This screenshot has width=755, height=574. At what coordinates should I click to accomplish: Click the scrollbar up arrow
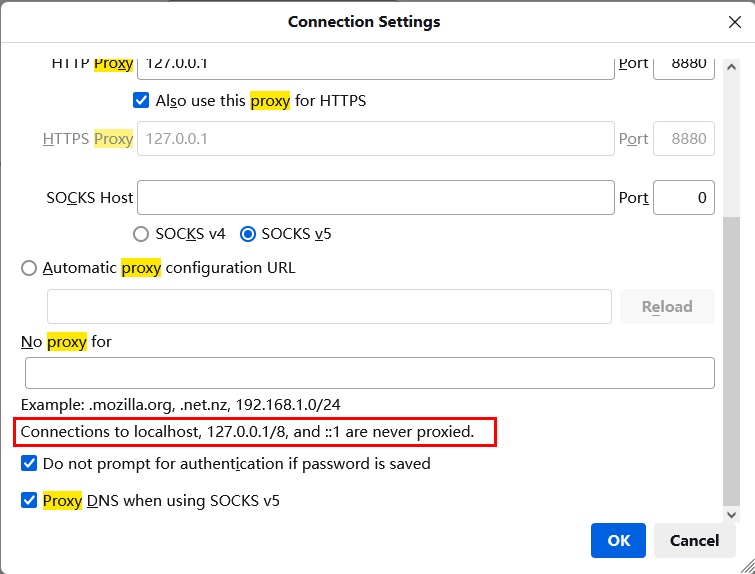point(731,67)
